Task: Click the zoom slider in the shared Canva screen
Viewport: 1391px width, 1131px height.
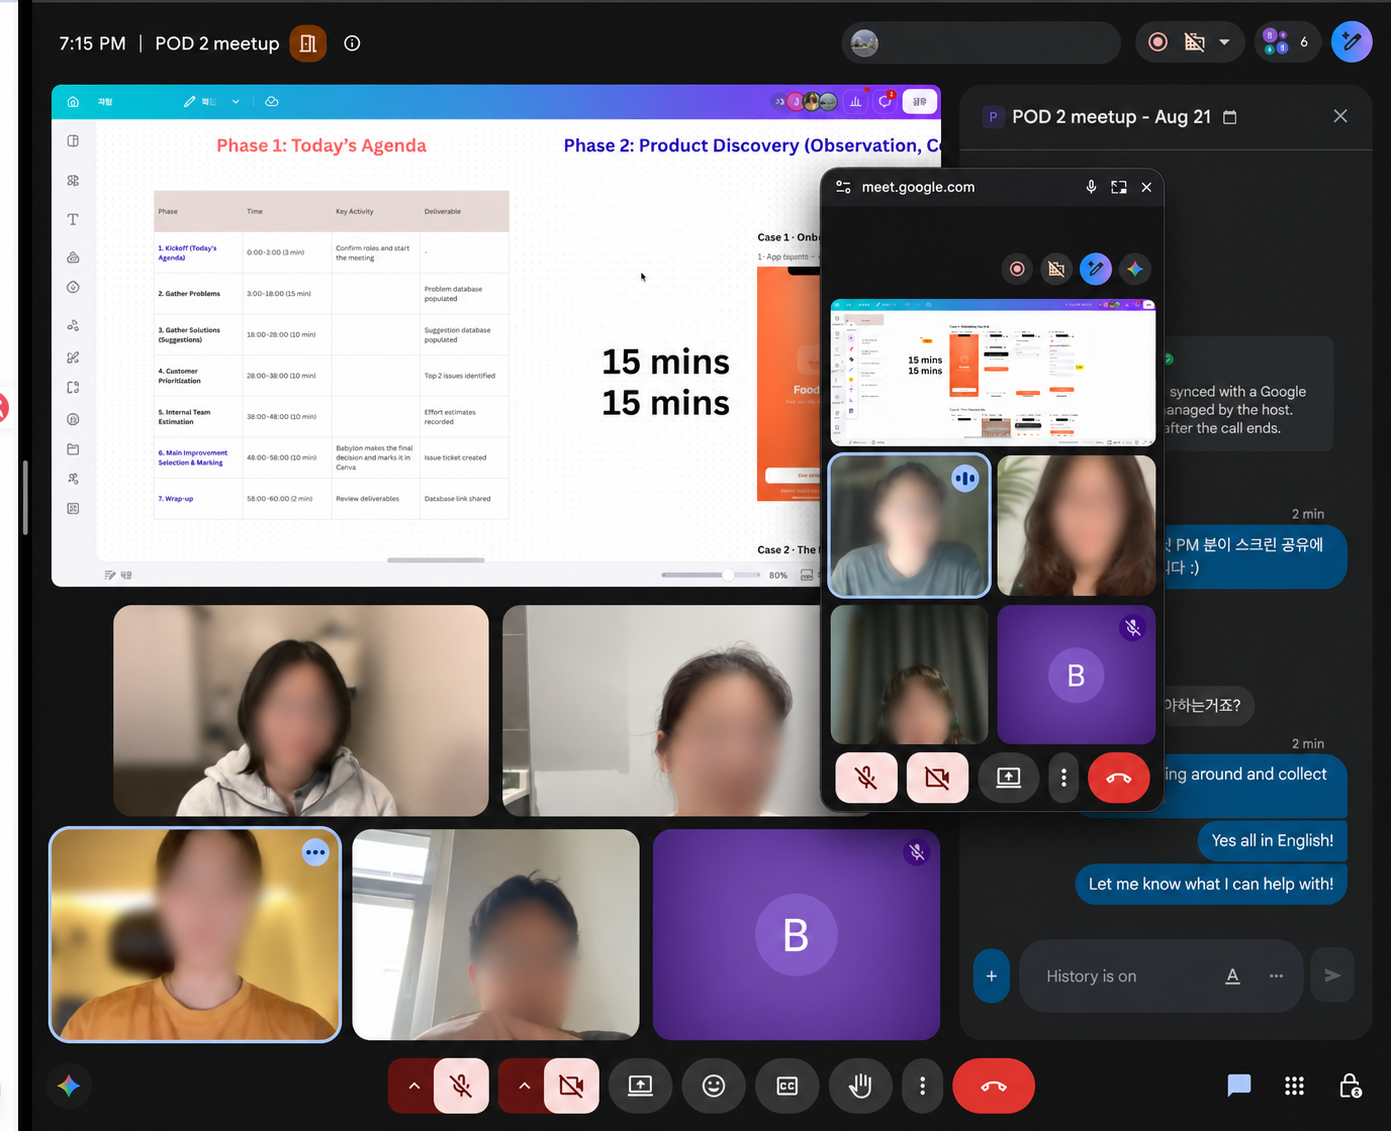Action: coord(711,575)
